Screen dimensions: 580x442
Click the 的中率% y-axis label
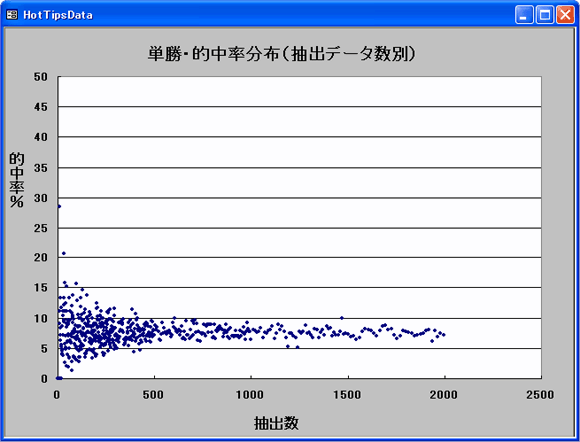(17, 180)
